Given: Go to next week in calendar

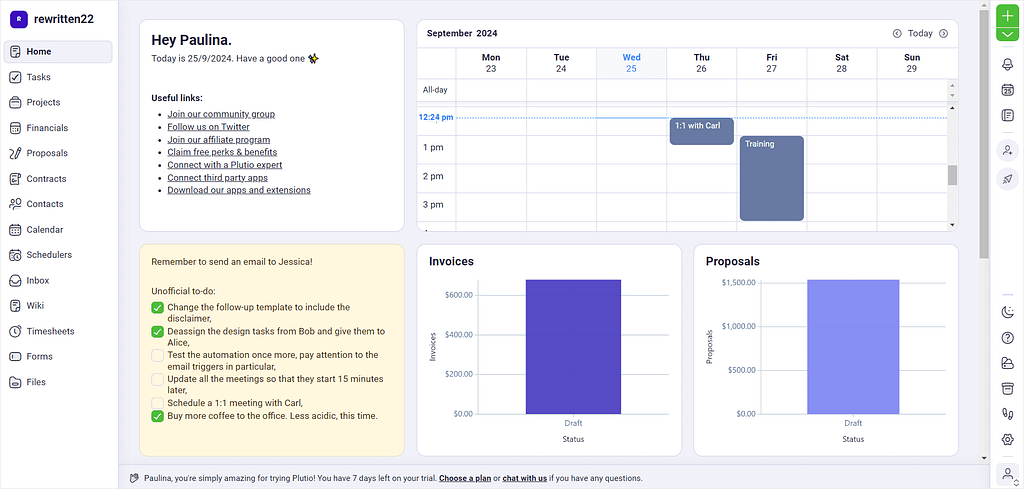Looking at the screenshot, I should click(944, 33).
